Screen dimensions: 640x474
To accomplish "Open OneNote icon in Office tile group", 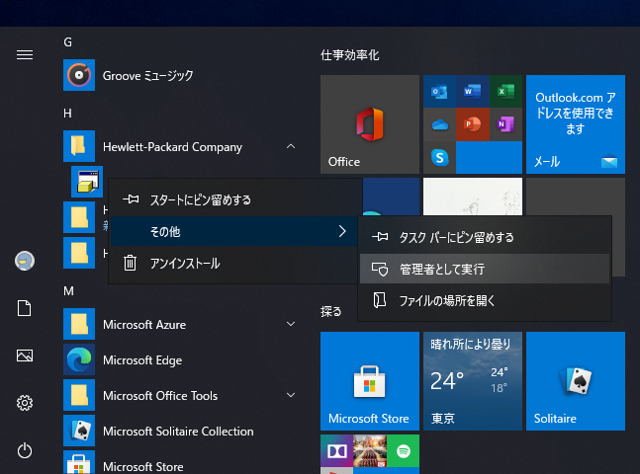I will click(506, 124).
